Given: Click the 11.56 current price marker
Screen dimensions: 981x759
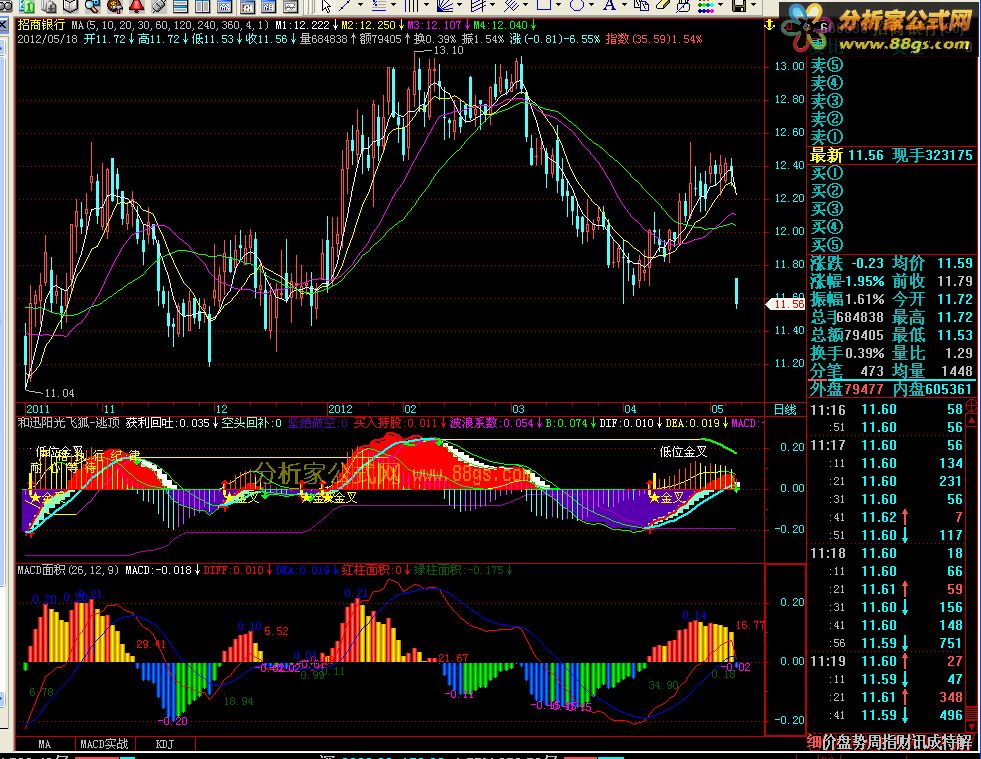Looking at the screenshot, I should (x=786, y=304).
